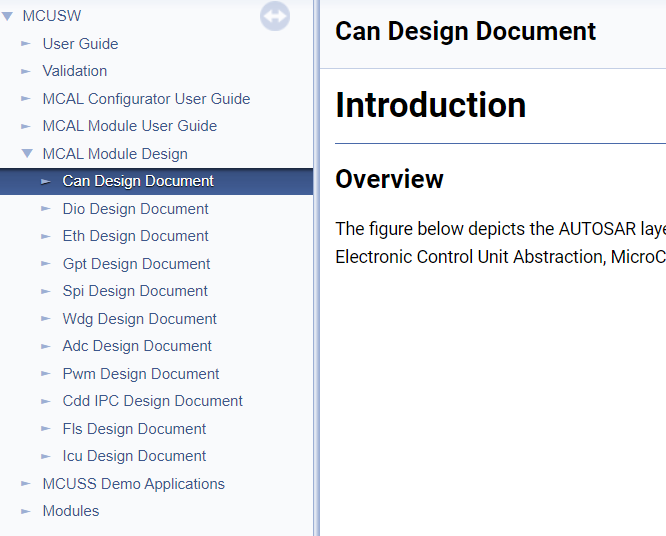Expand the Adc Design Document arrow
This screenshot has height=536, width=666.
coord(46,347)
